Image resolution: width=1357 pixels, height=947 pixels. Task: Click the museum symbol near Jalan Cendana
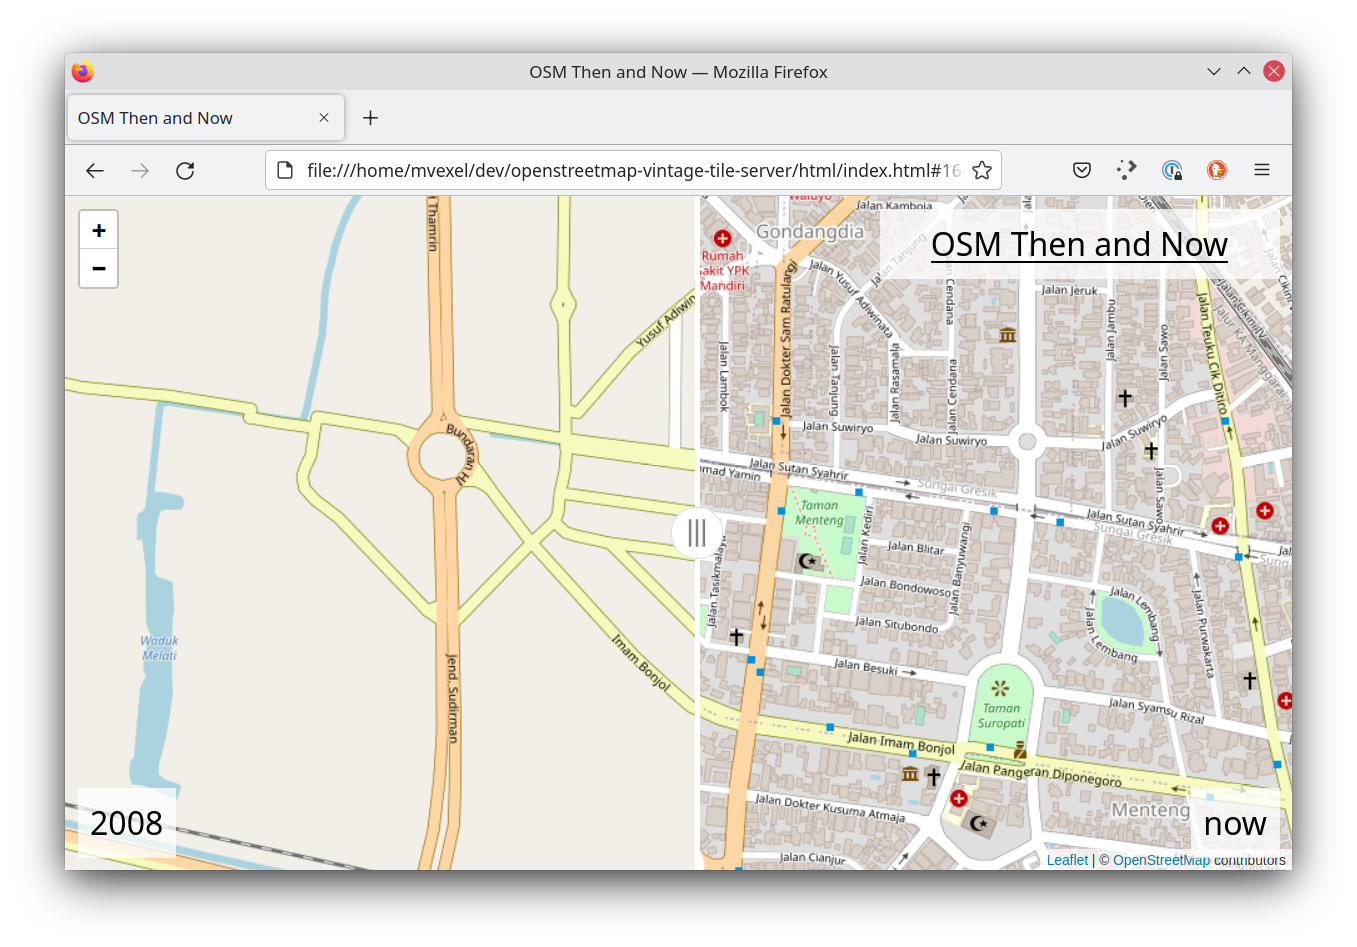(x=1006, y=334)
